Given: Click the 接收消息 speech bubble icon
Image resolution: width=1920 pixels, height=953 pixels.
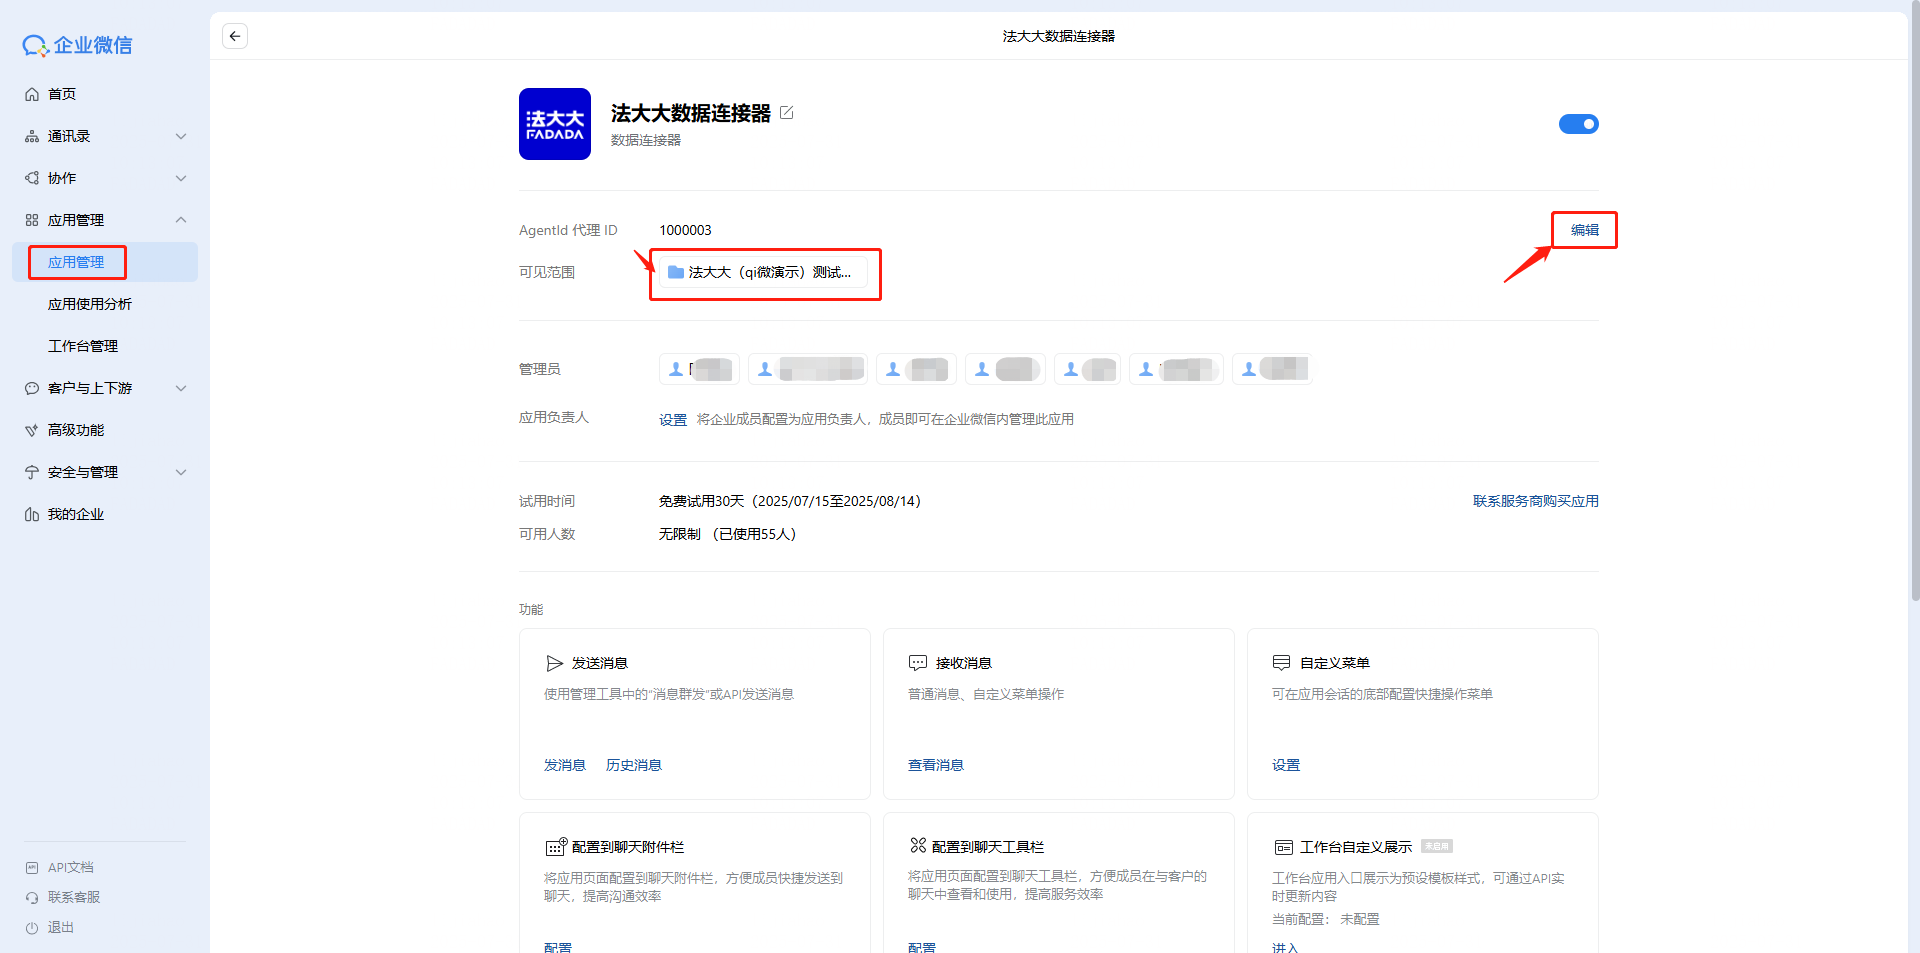Looking at the screenshot, I should pos(918,663).
